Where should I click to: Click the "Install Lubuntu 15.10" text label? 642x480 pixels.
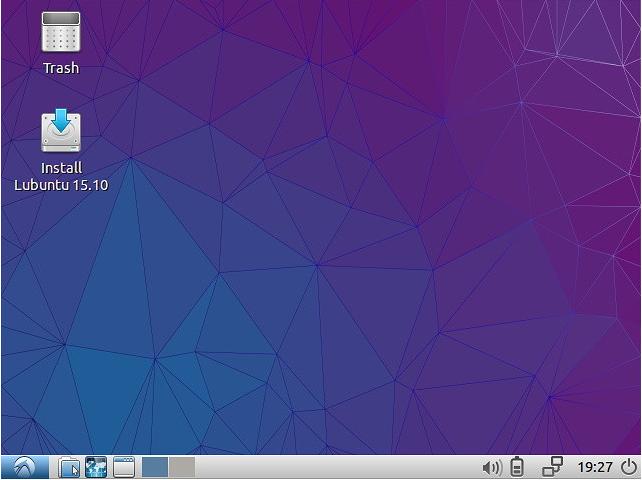61,176
